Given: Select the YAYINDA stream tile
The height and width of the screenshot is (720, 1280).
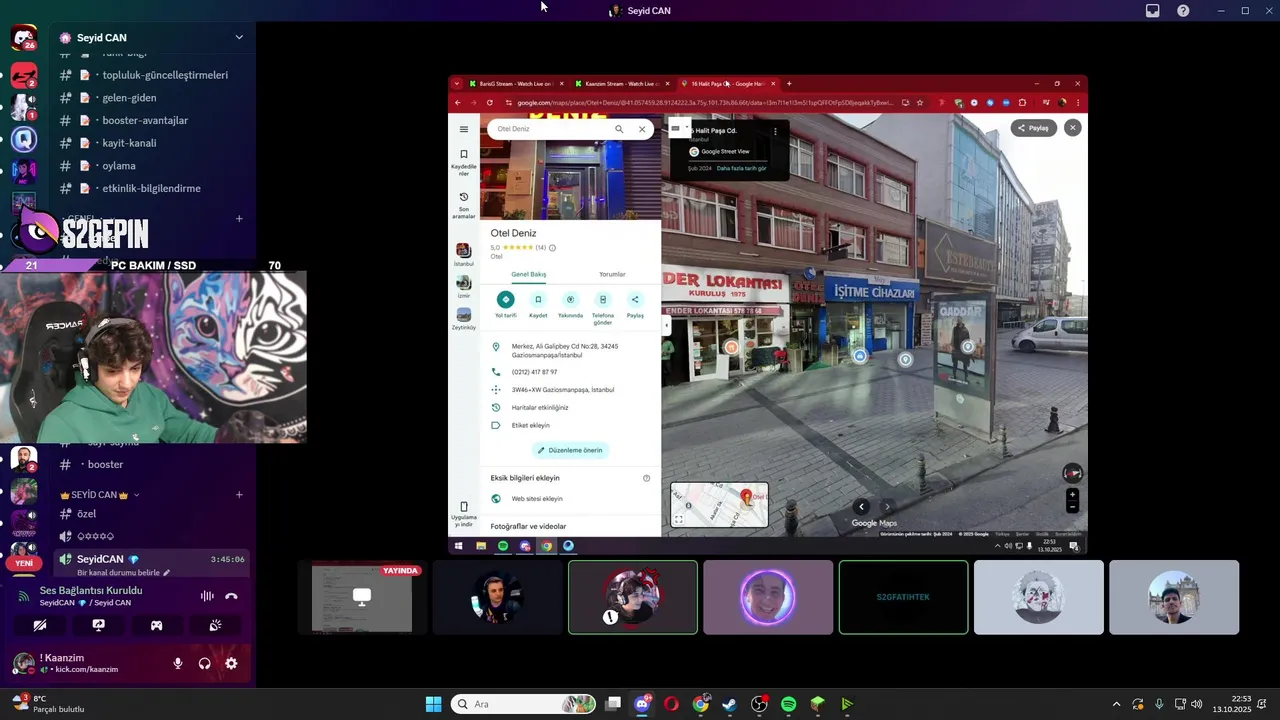Looking at the screenshot, I should tap(362, 597).
